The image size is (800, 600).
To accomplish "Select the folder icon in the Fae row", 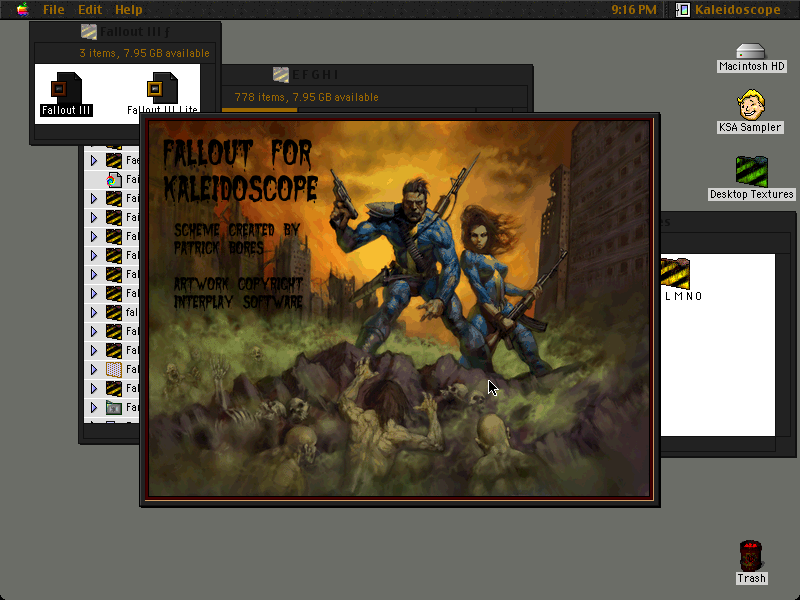I will click(113, 160).
